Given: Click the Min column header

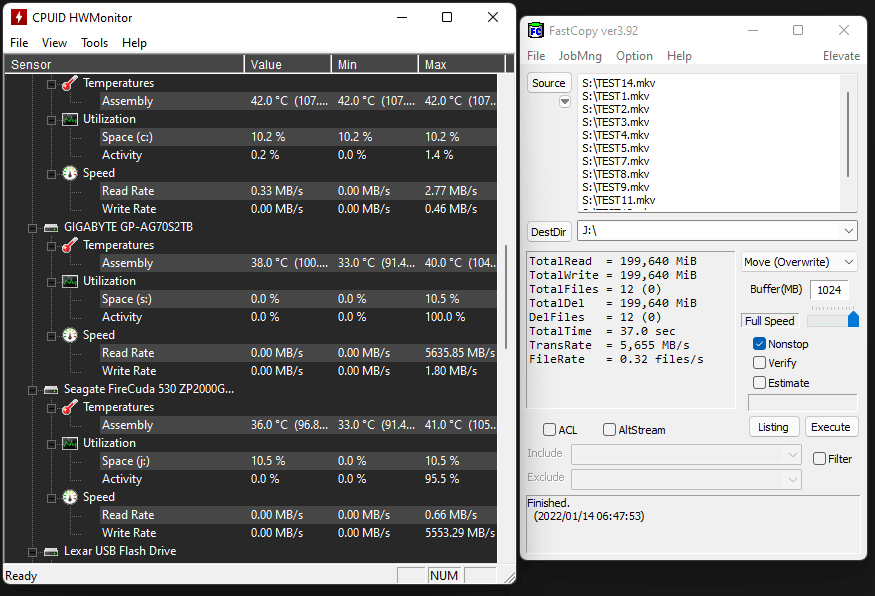Looking at the screenshot, I should pyautogui.click(x=375, y=65).
